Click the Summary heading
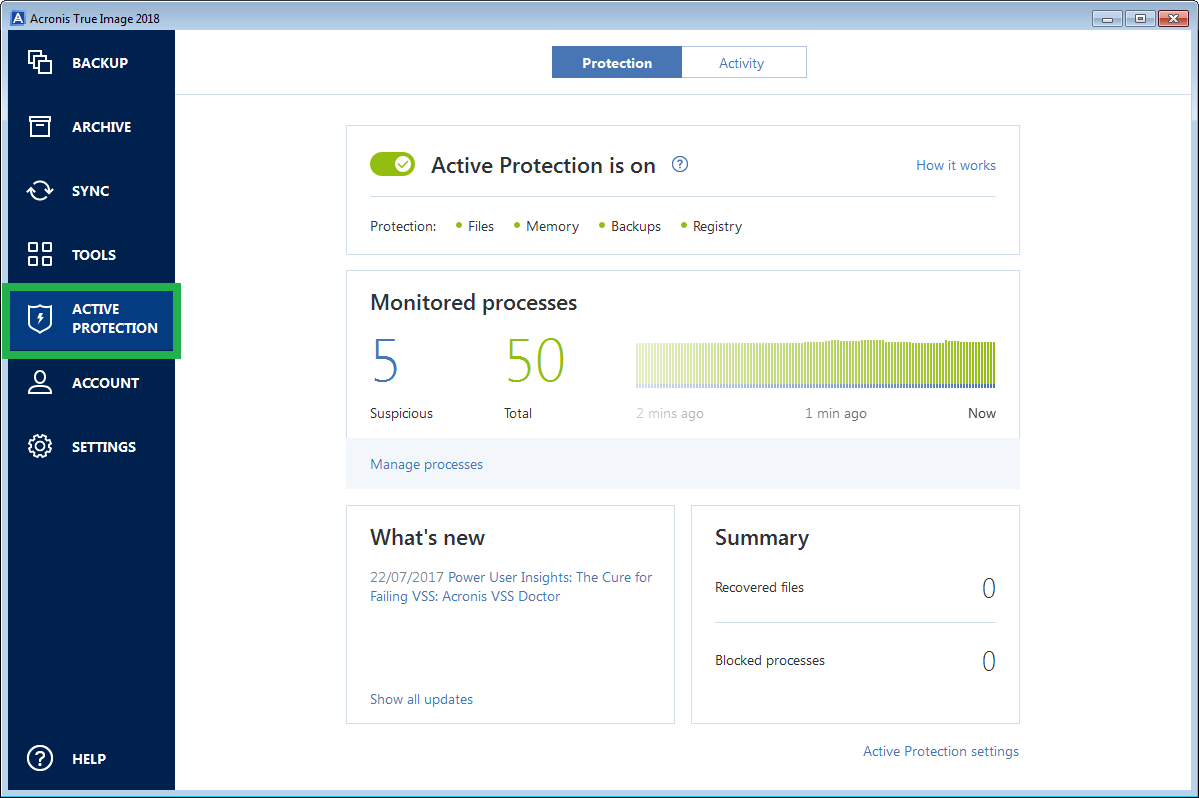This screenshot has width=1199, height=798. (x=762, y=538)
